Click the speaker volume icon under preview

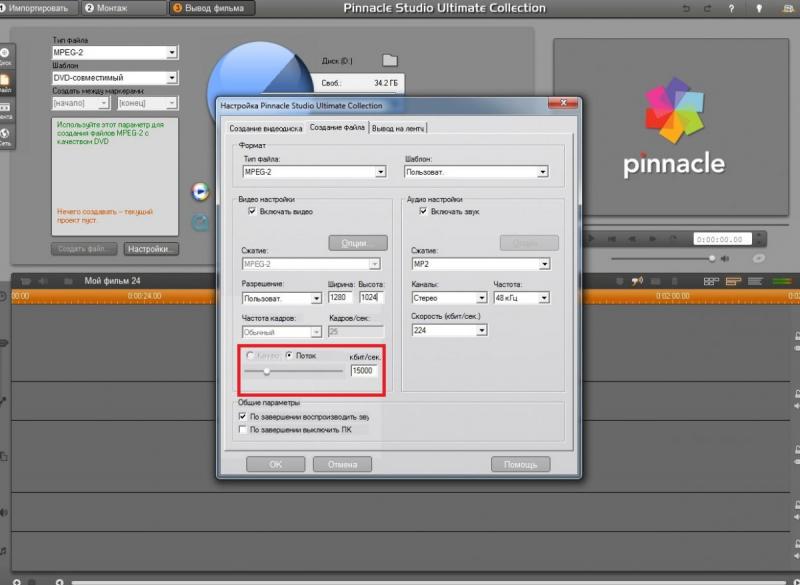(x=725, y=259)
